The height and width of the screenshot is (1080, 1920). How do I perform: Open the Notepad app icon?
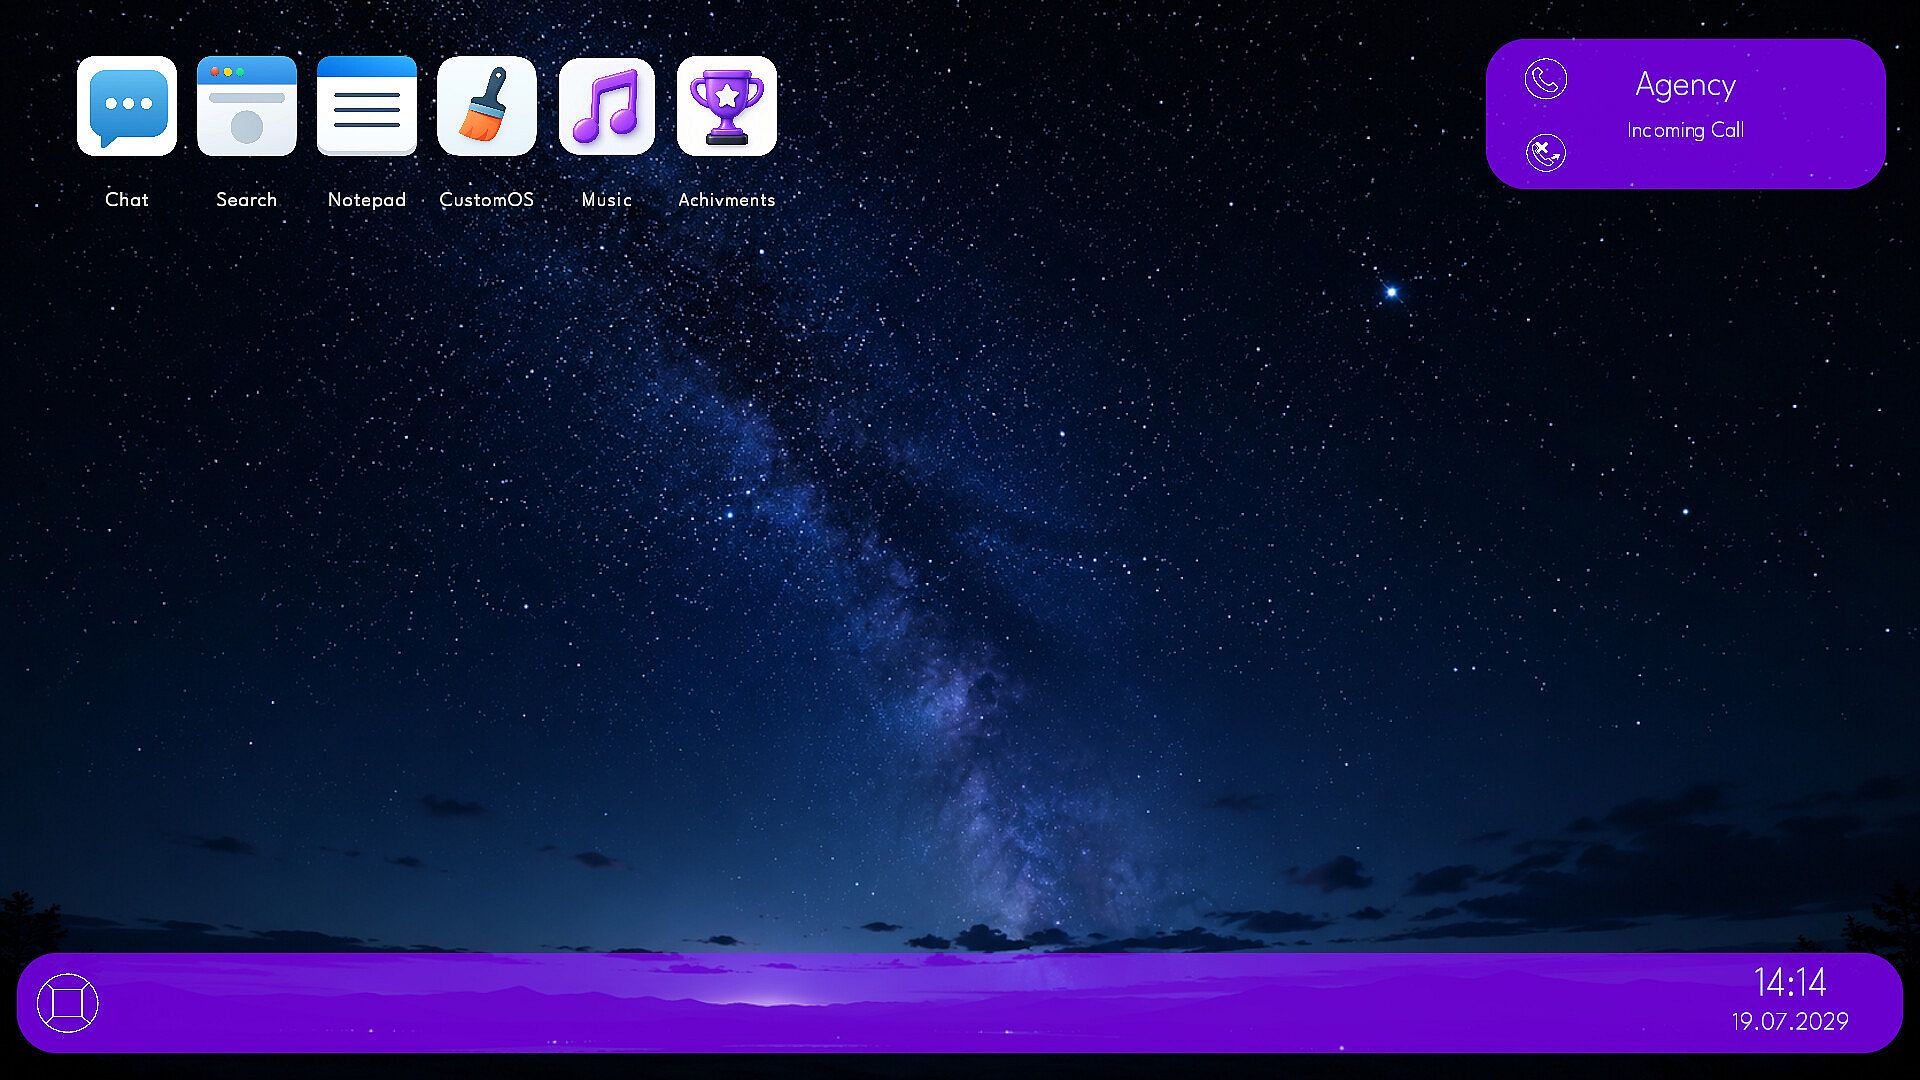(367, 106)
